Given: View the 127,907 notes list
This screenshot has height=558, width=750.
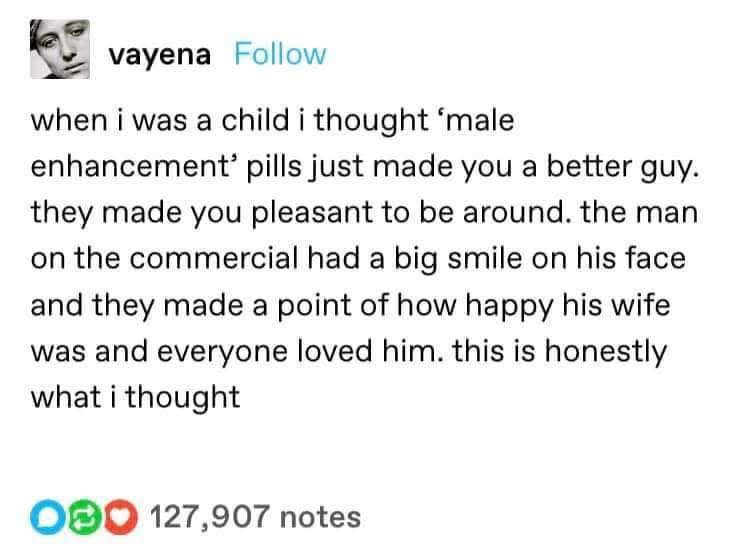Looking at the screenshot, I should pos(254,516).
